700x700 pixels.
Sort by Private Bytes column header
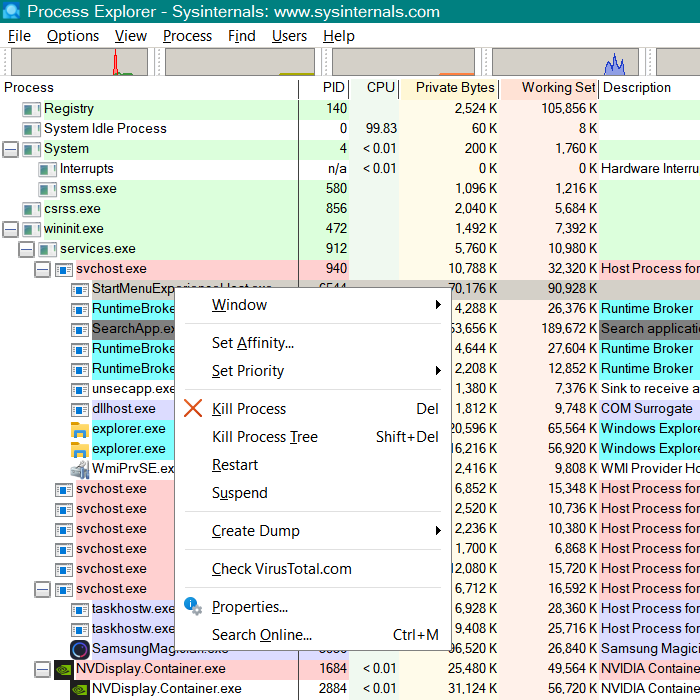450,88
